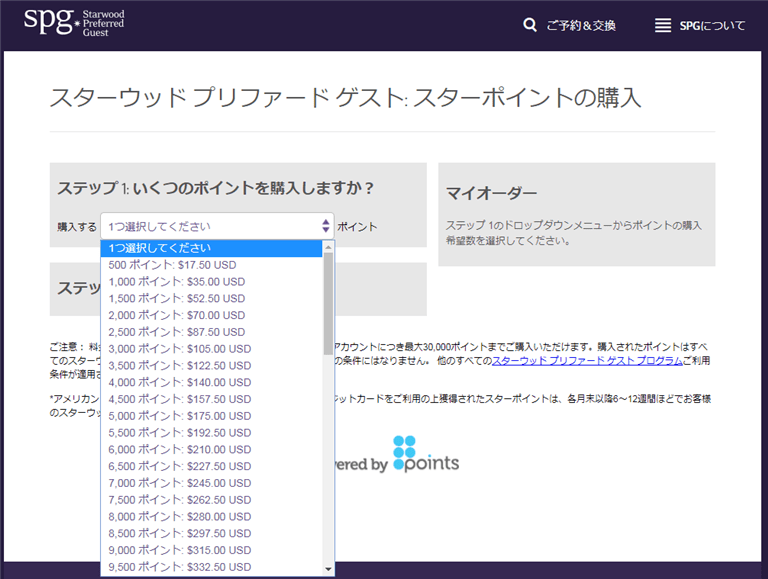Select 9,000 ポイント: $315.00 USD
Viewport: 768px width, 579px height.
click(211, 550)
